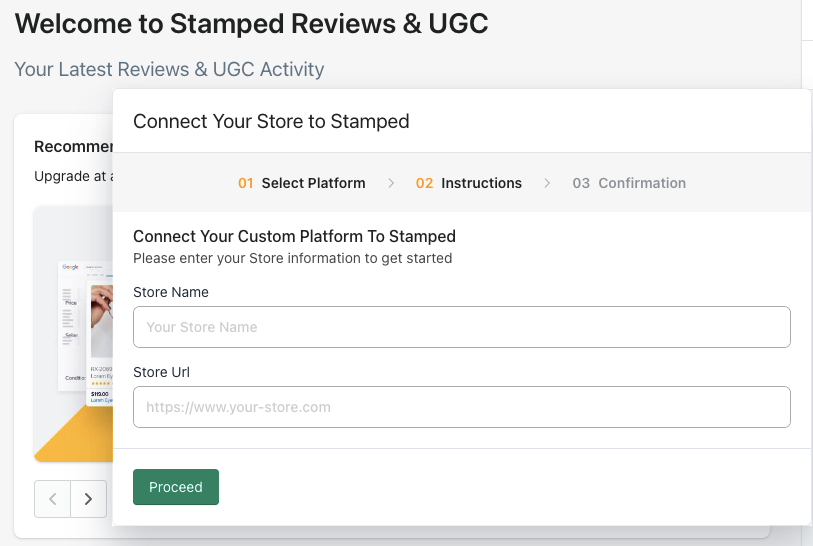813x546 pixels.
Task: Go to the 03 Confirmation step
Action: (629, 183)
